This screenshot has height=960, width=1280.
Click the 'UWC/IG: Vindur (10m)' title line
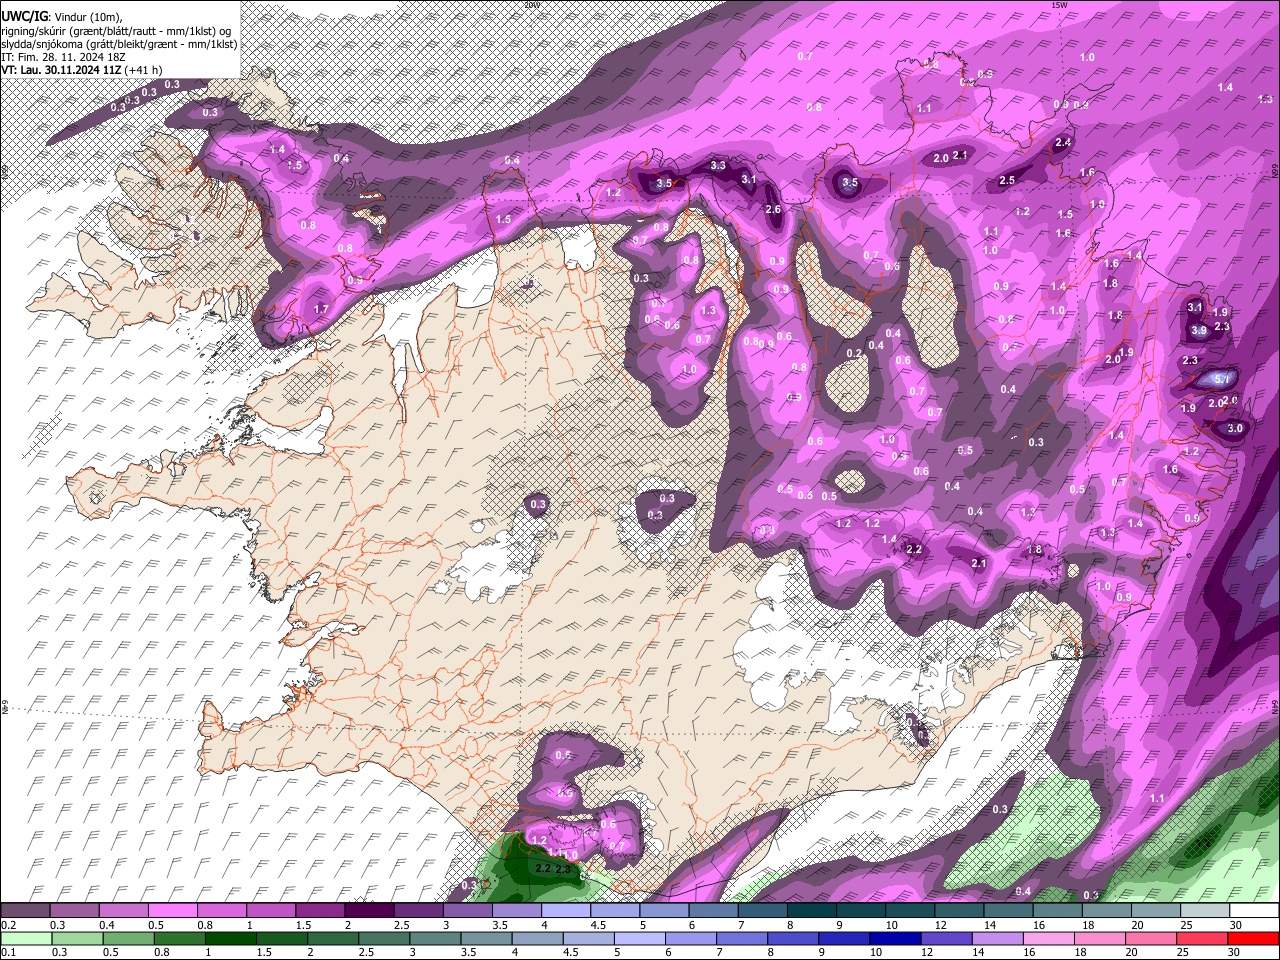(x=62, y=17)
